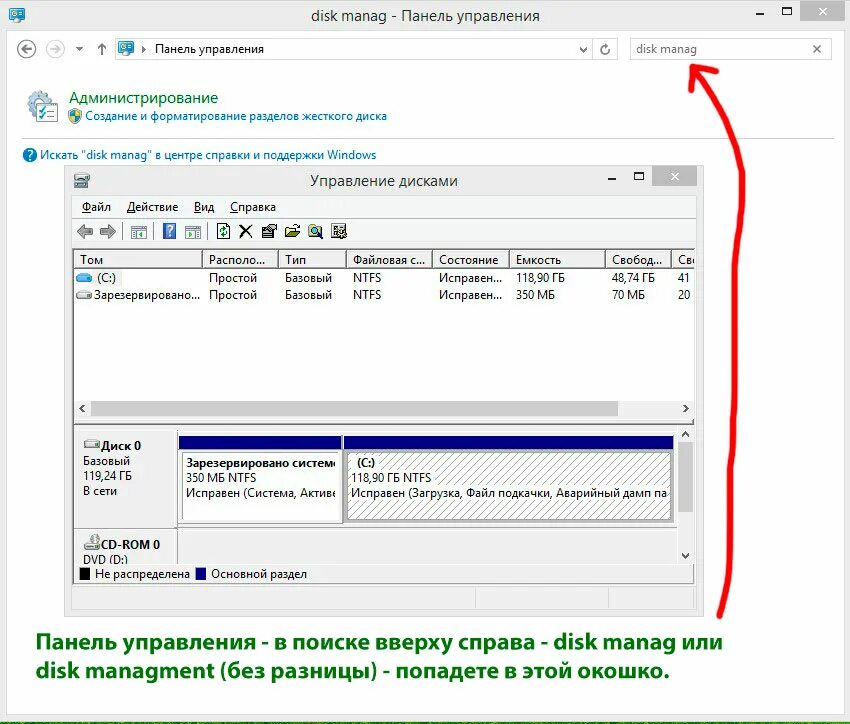Click the Delete X toolbar icon
The width and height of the screenshot is (850, 724).
point(246,231)
